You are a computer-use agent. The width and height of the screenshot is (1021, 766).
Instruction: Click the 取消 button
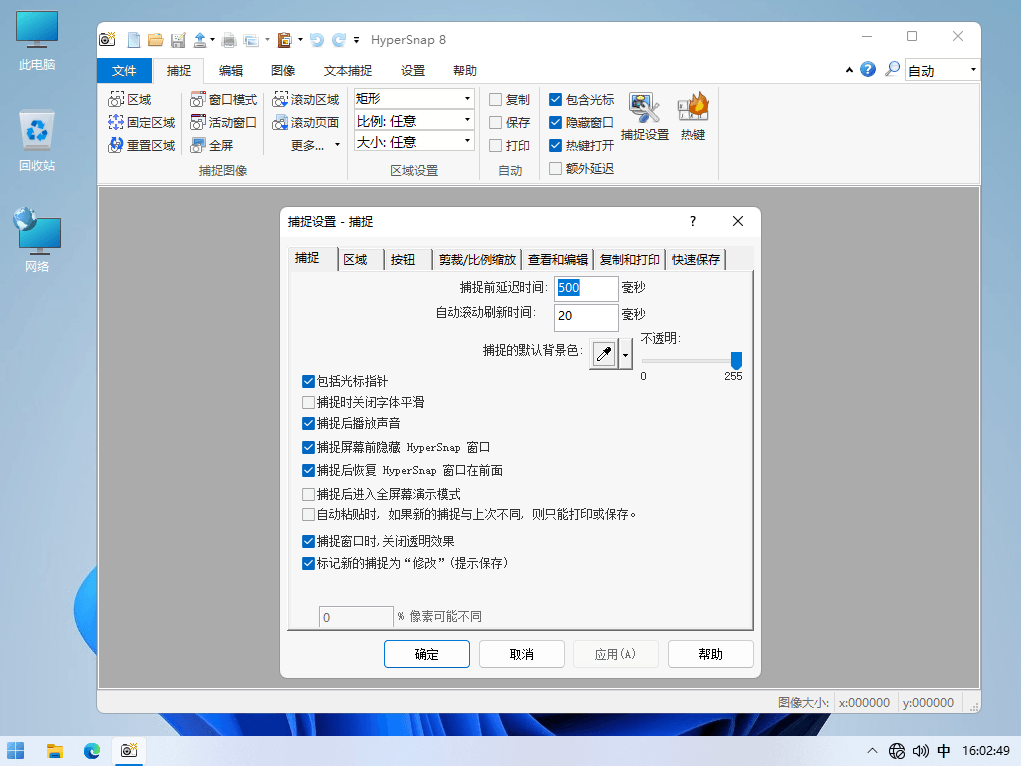[x=522, y=654]
